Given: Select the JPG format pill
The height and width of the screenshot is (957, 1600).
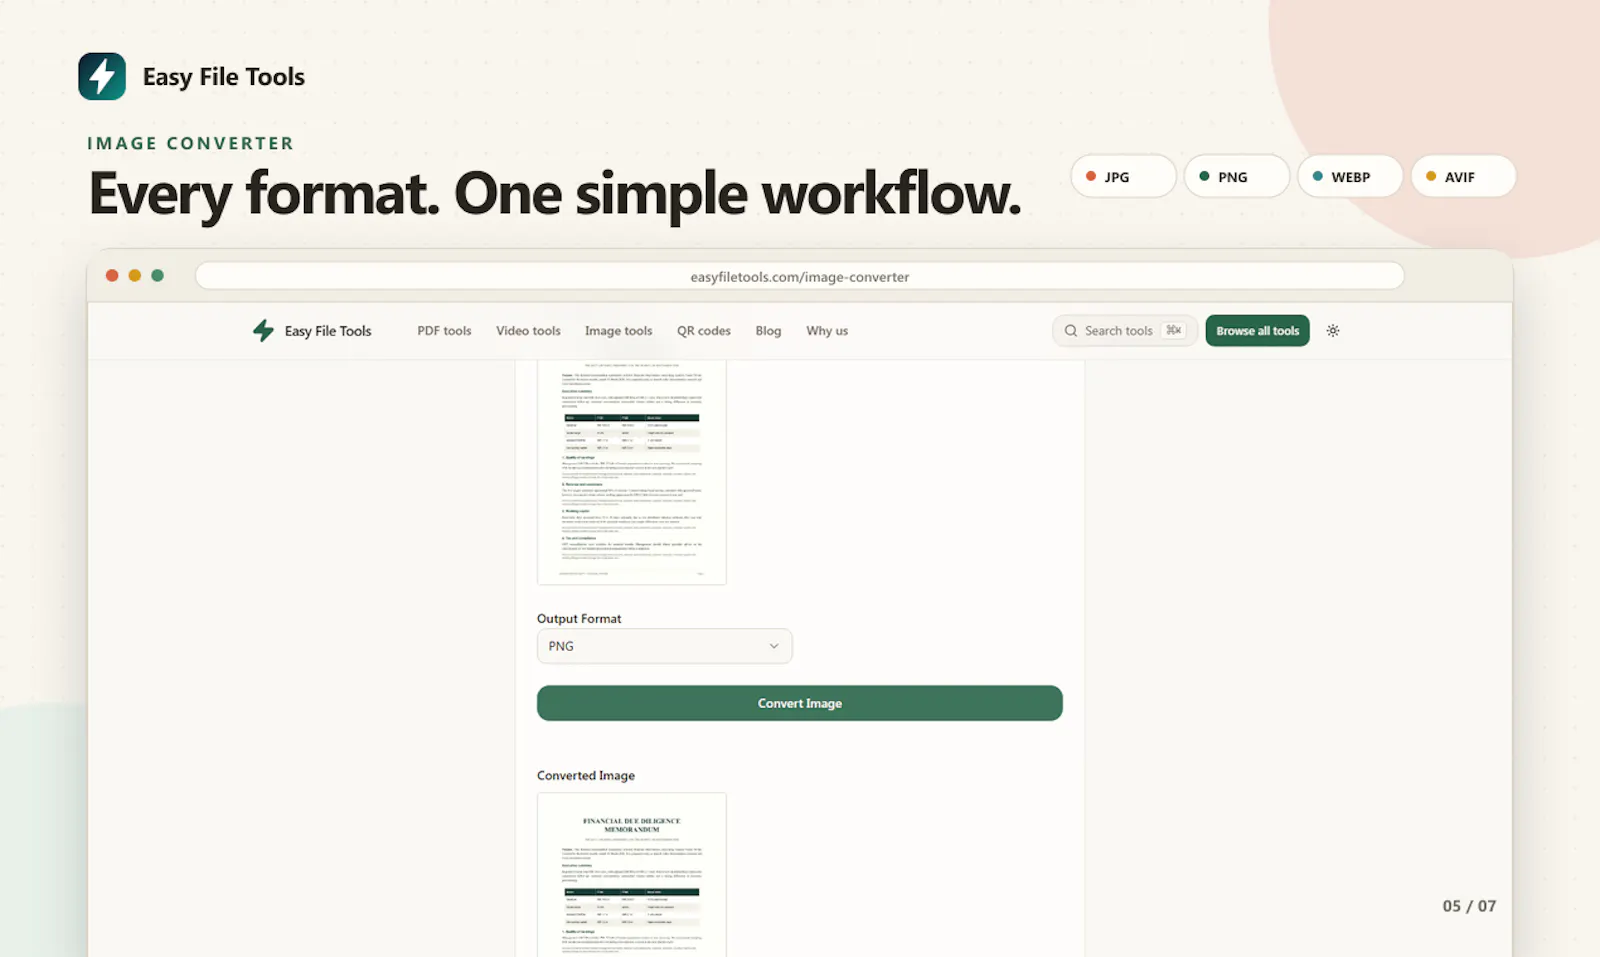Looking at the screenshot, I should coord(1124,177).
